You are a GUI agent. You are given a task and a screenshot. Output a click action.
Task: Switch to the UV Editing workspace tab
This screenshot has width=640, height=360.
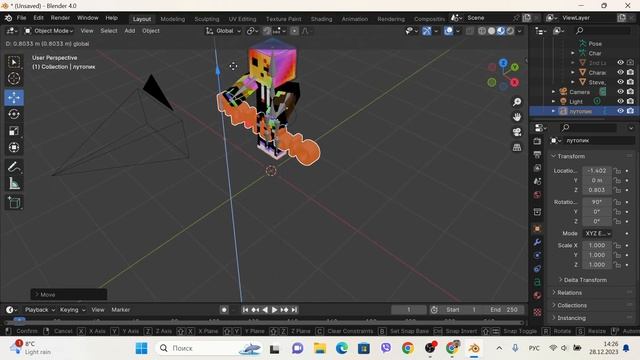(242, 19)
